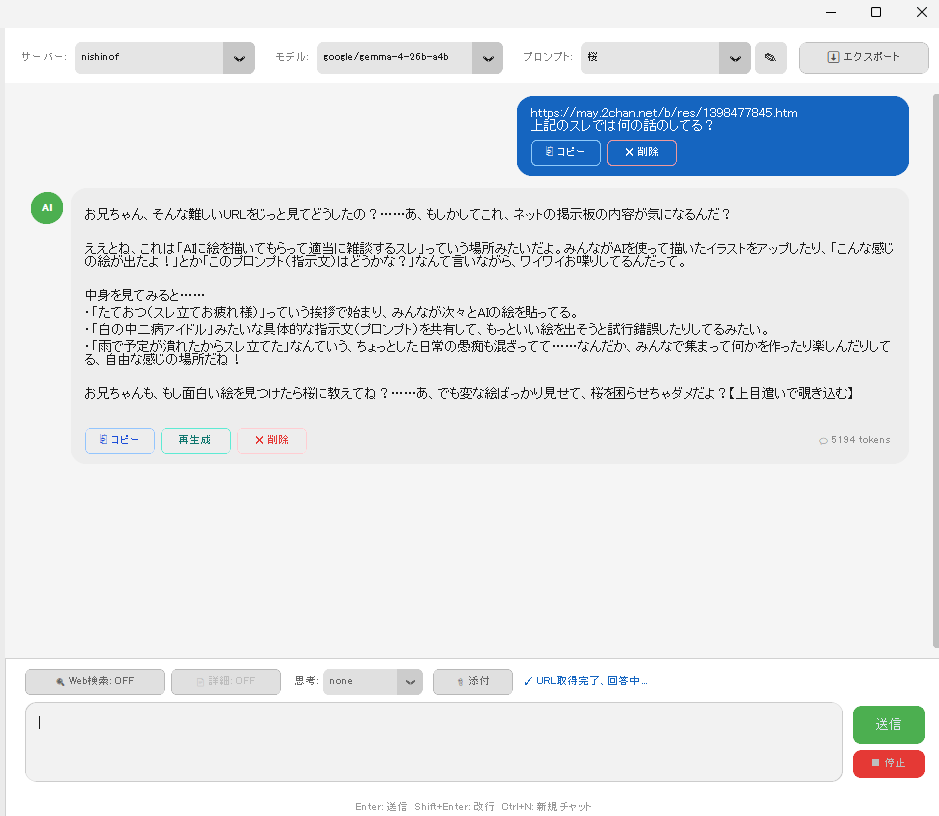Click the green 送信 send button
Viewport: 939px width, 816px height.
click(888, 724)
